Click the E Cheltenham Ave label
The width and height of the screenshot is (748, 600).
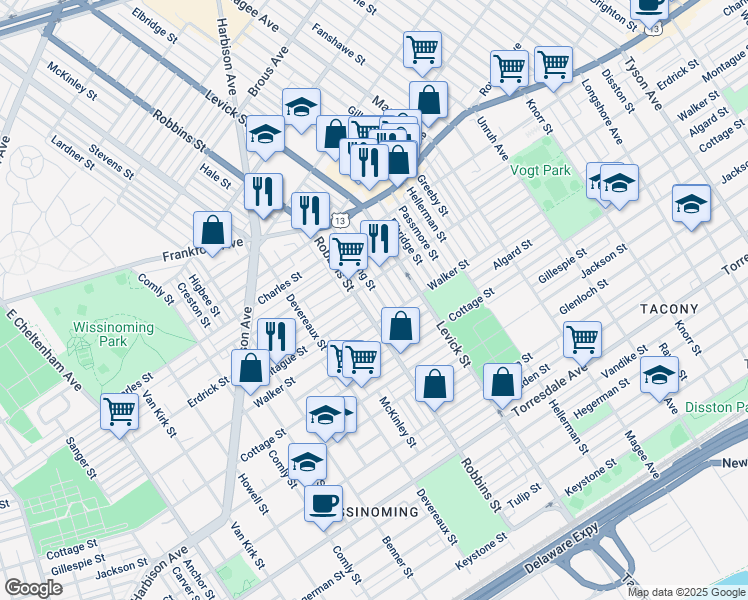pos(44,350)
